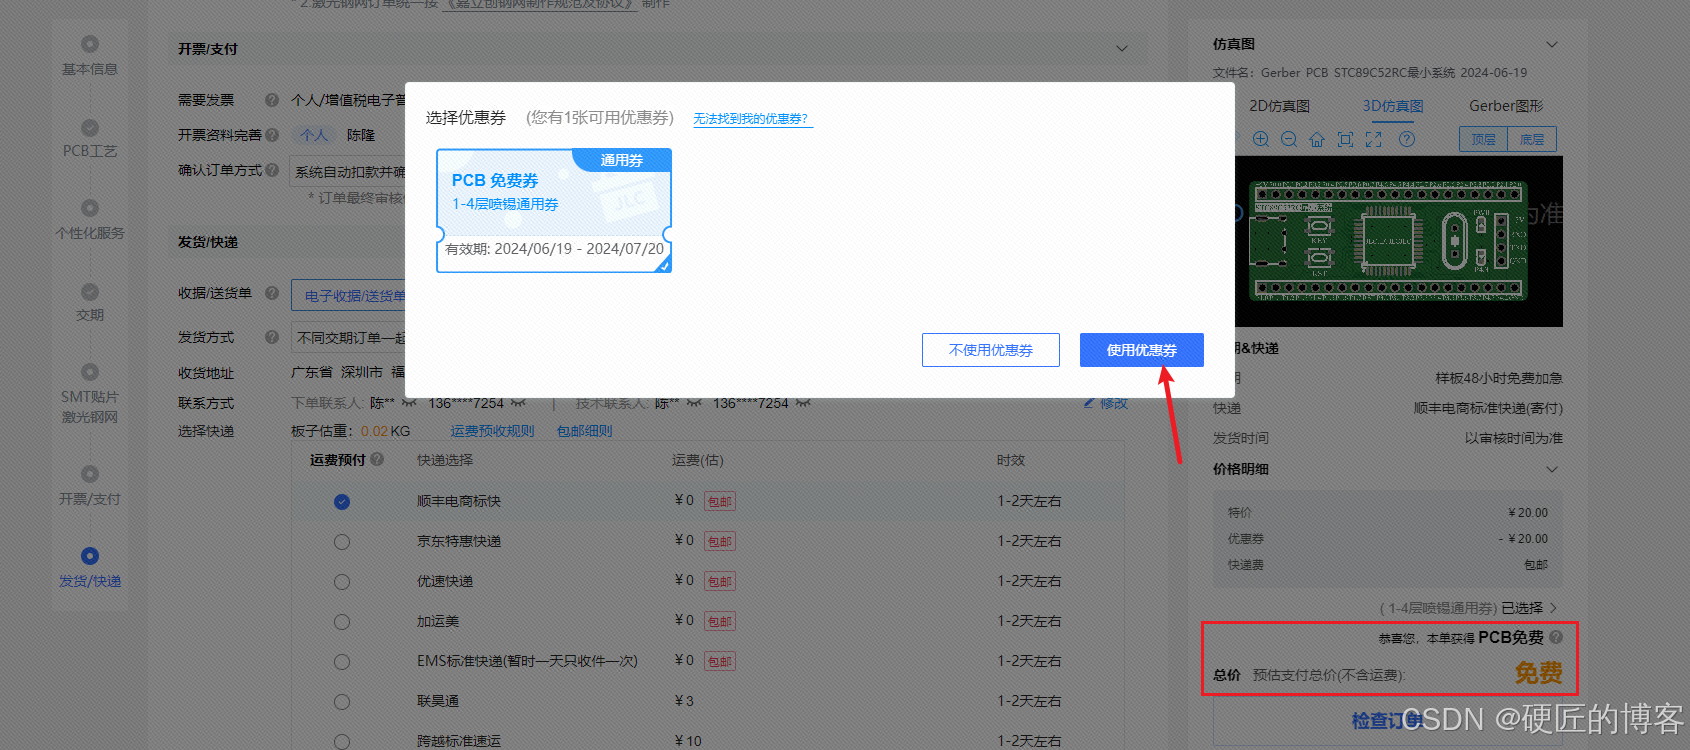Click help icon next to 开票资料完善
The height and width of the screenshot is (750, 1690).
(x=272, y=135)
